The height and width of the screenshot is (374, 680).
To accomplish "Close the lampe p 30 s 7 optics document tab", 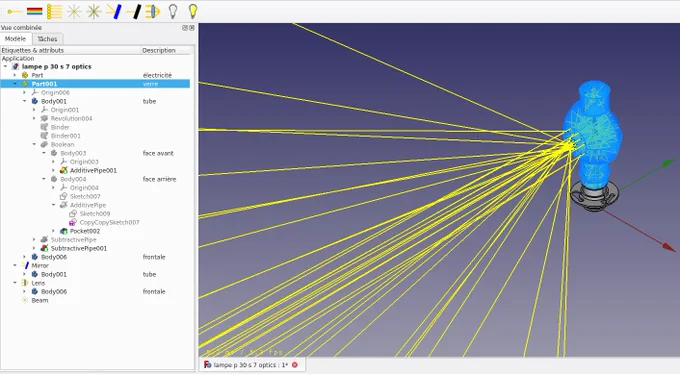I will 295,365.
